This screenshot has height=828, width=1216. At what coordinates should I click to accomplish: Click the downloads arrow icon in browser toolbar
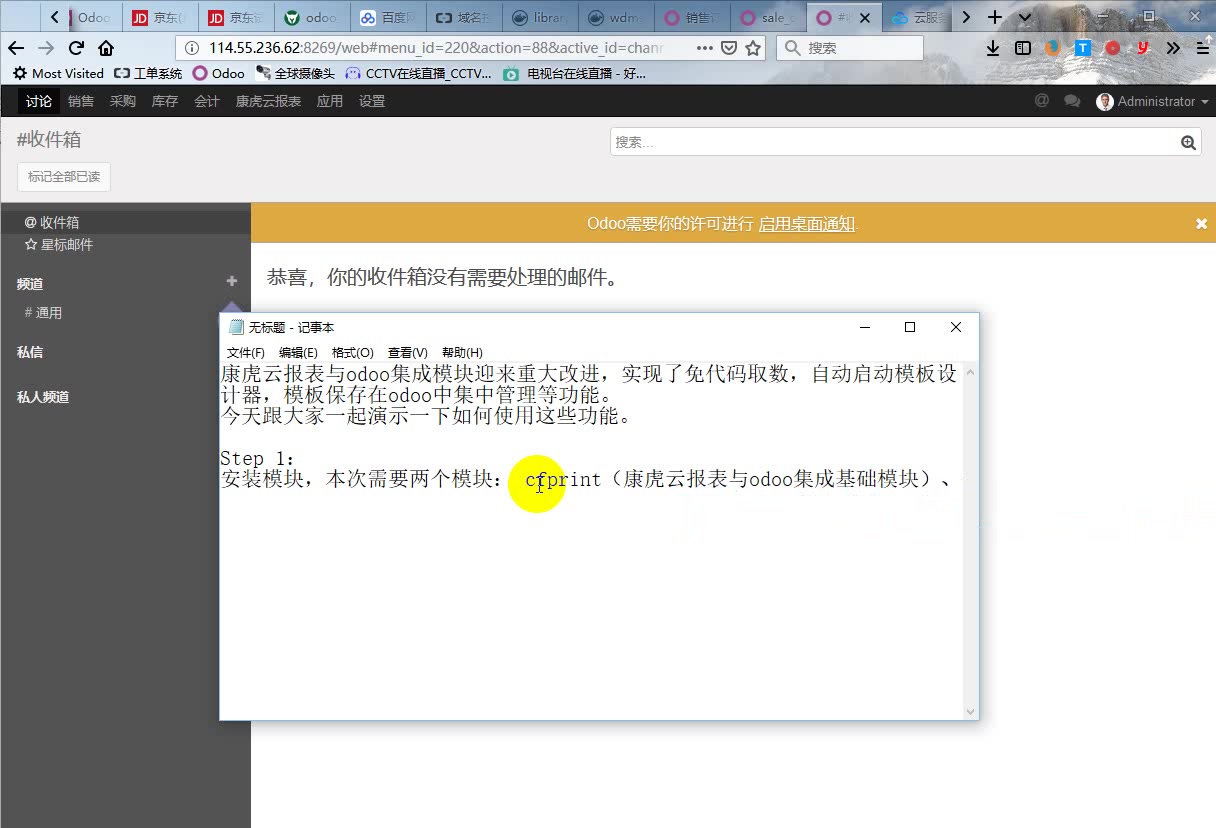click(x=991, y=47)
